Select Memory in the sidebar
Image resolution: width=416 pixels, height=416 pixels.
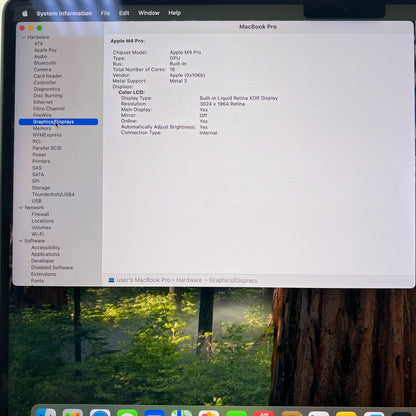pos(42,128)
